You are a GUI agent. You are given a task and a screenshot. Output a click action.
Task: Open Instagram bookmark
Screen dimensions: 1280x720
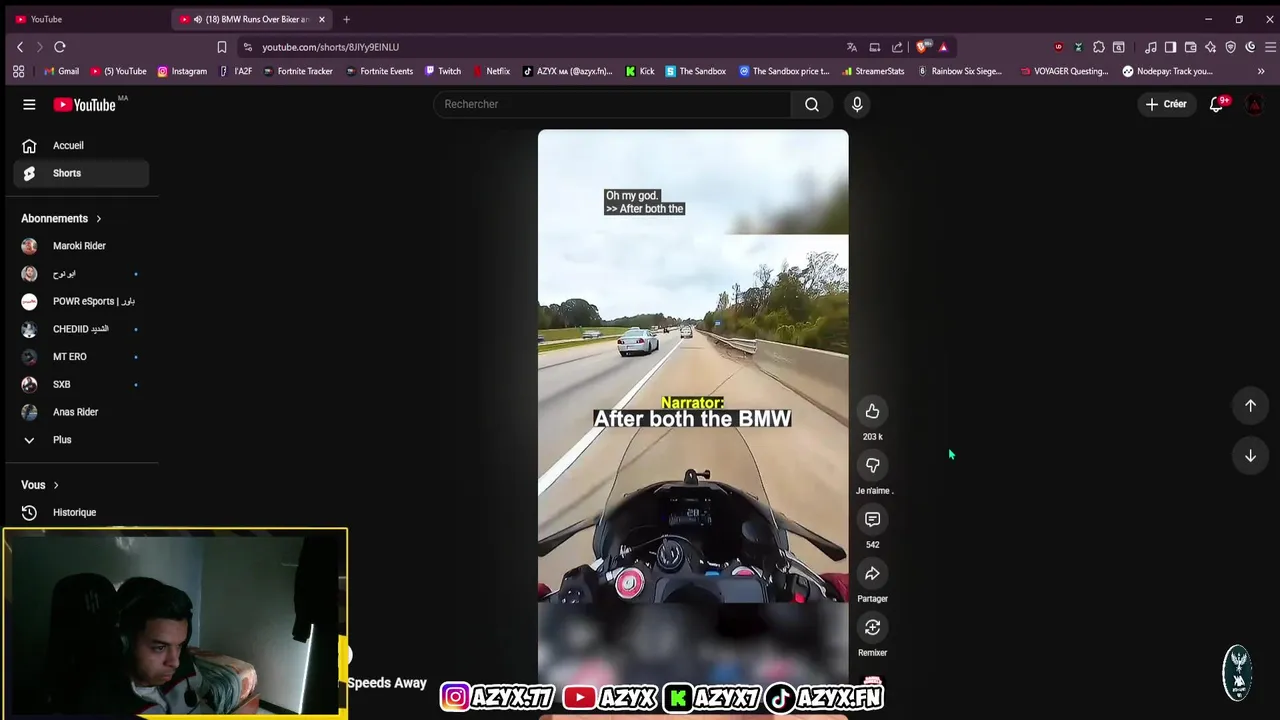pyautogui.click(x=182, y=71)
